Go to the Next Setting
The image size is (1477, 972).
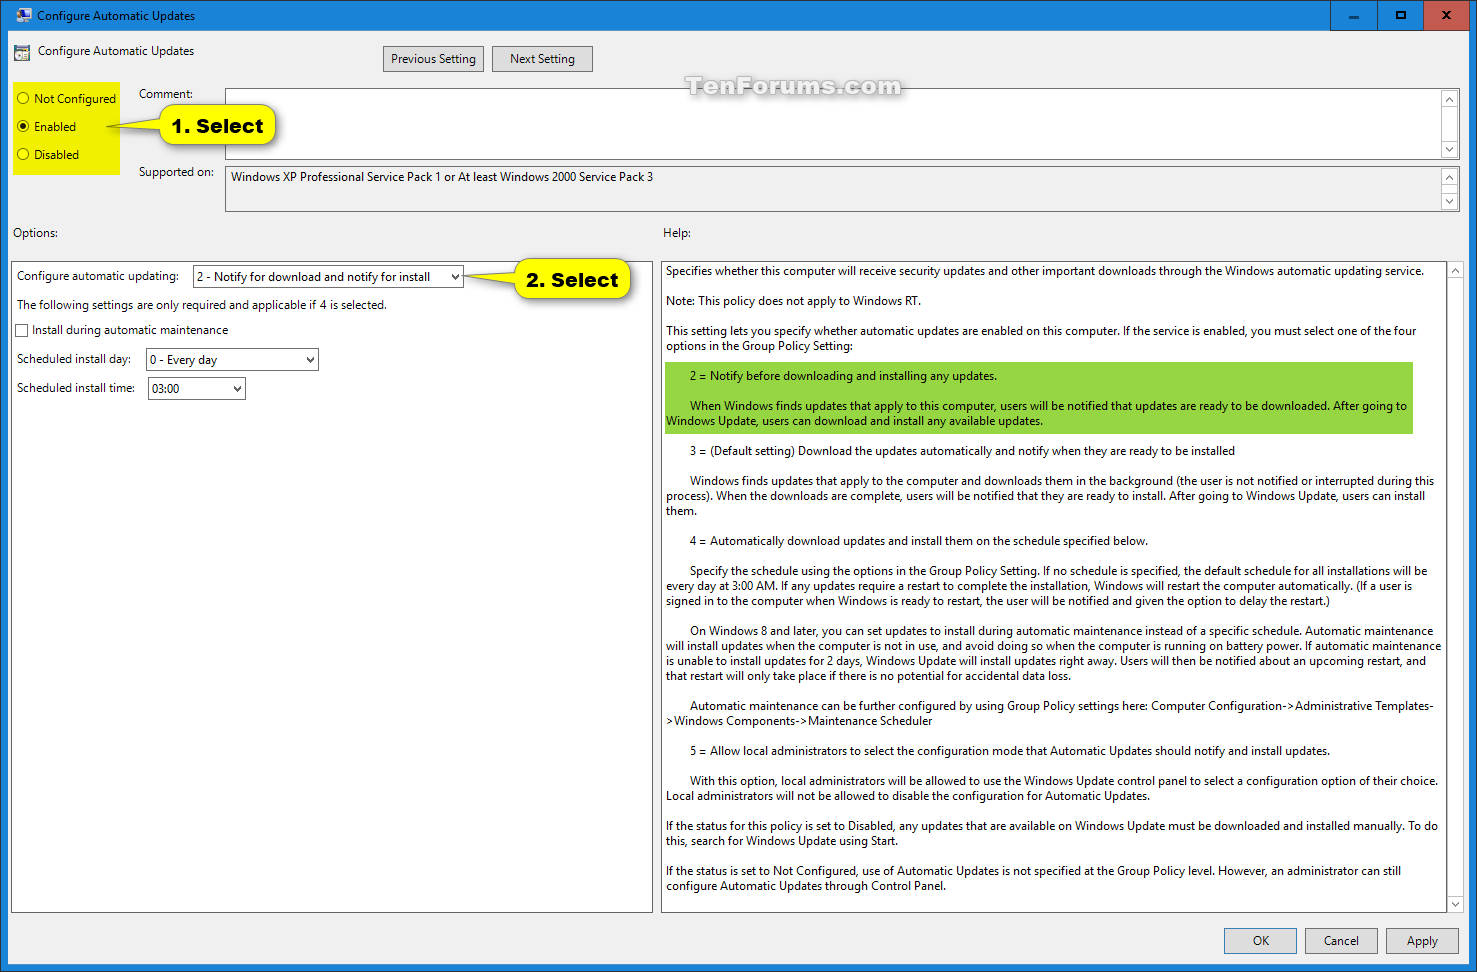coord(542,59)
